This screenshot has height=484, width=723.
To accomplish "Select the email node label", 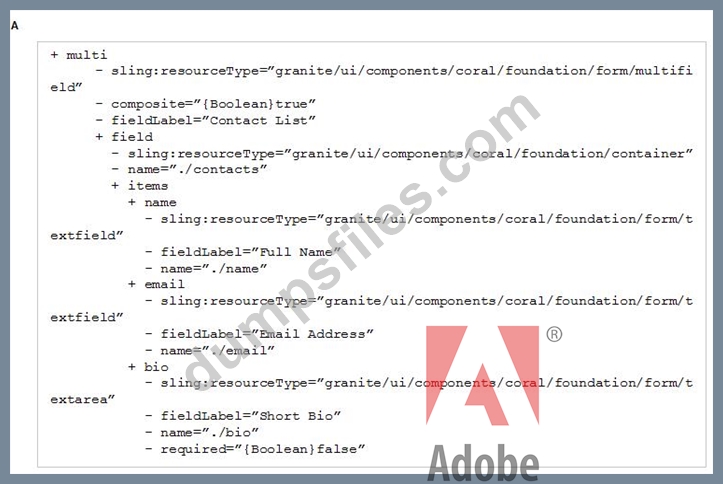I will click(x=164, y=284).
